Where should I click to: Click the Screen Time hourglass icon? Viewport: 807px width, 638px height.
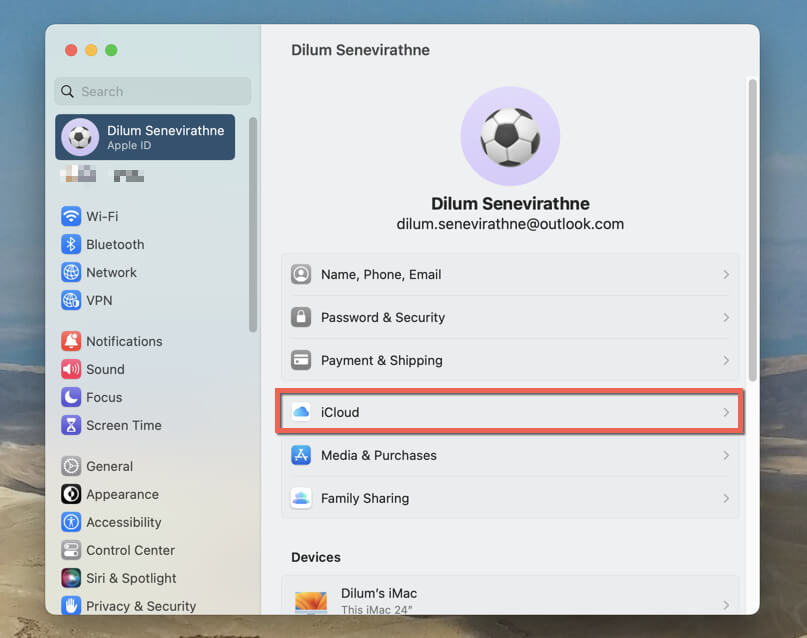[x=71, y=425]
